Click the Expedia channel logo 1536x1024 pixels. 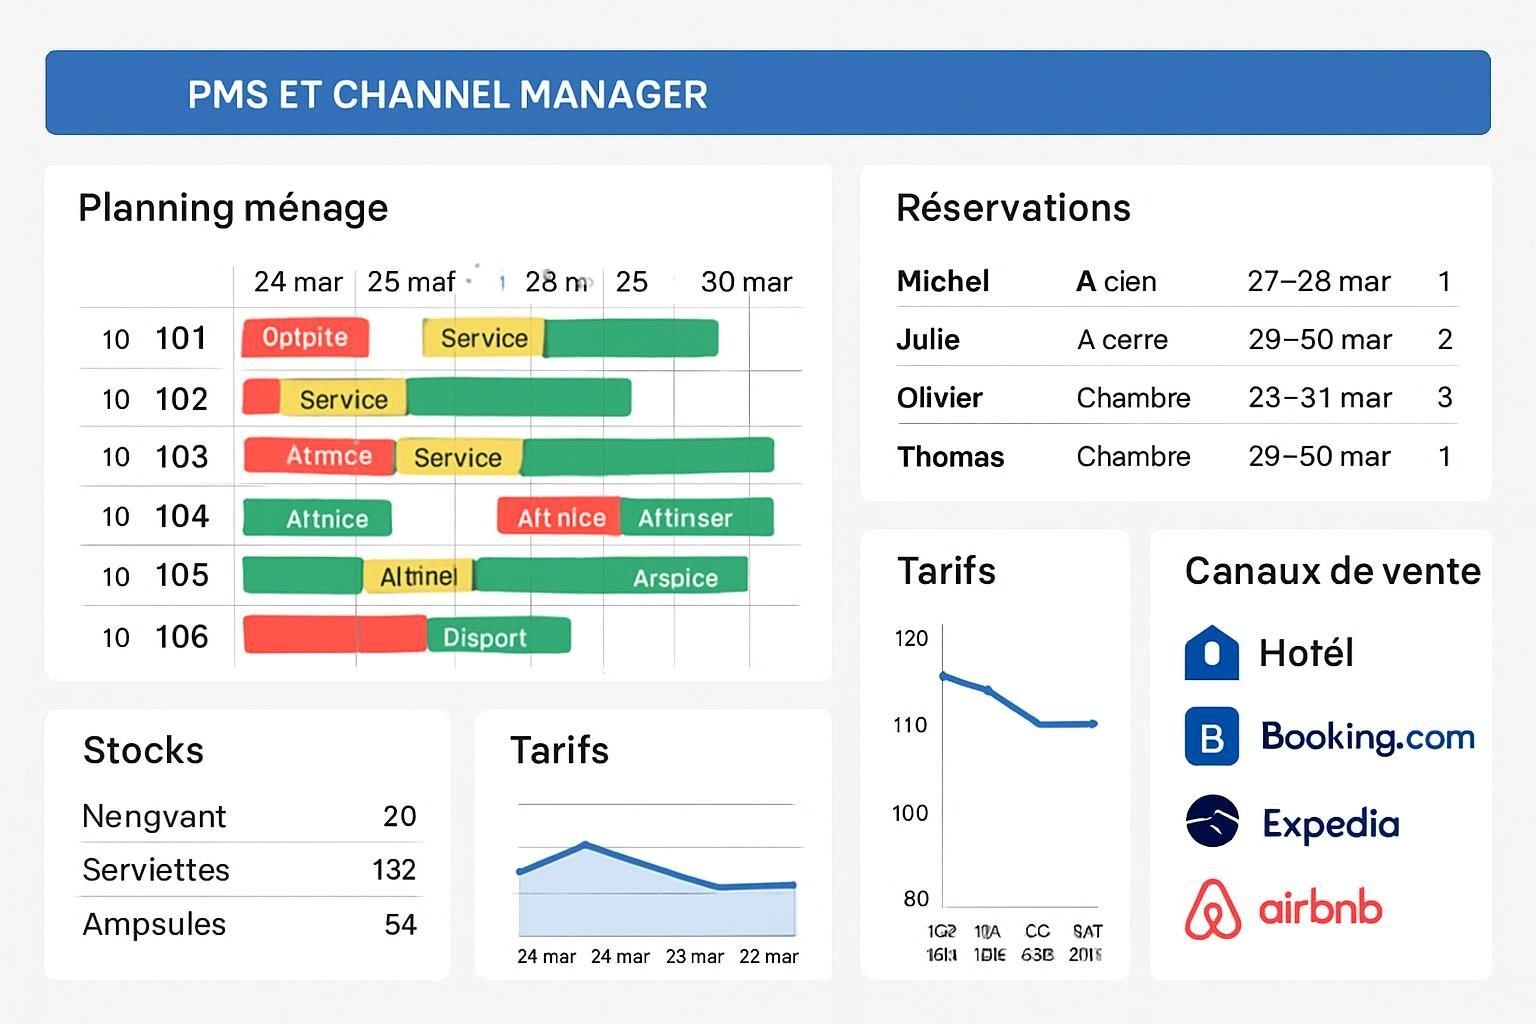(x=1210, y=822)
